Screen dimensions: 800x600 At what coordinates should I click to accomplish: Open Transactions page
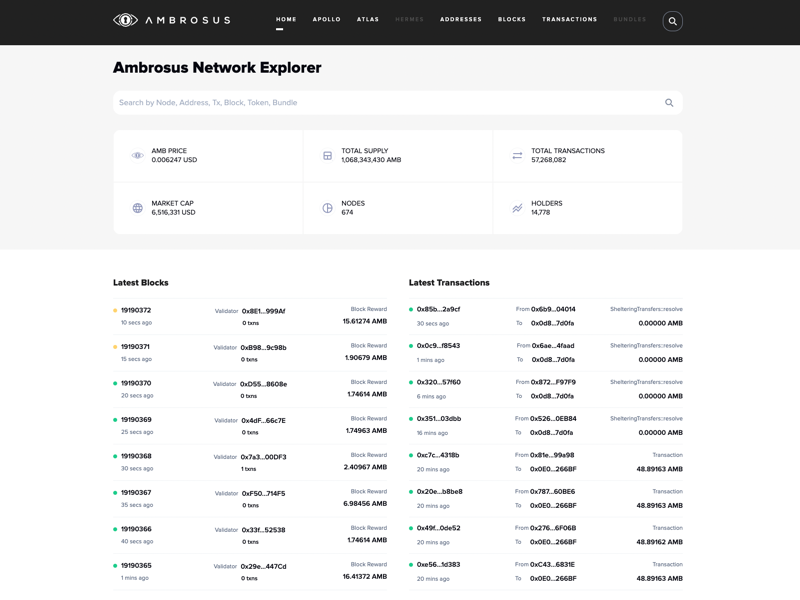pos(569,19)
